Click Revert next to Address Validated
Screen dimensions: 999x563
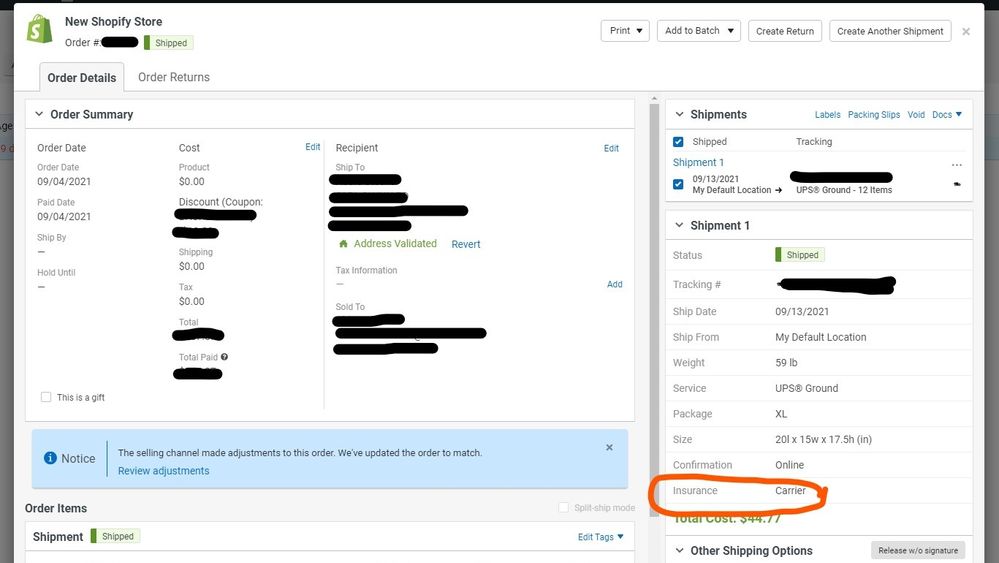pyautogui.click(x=465, y=244)
